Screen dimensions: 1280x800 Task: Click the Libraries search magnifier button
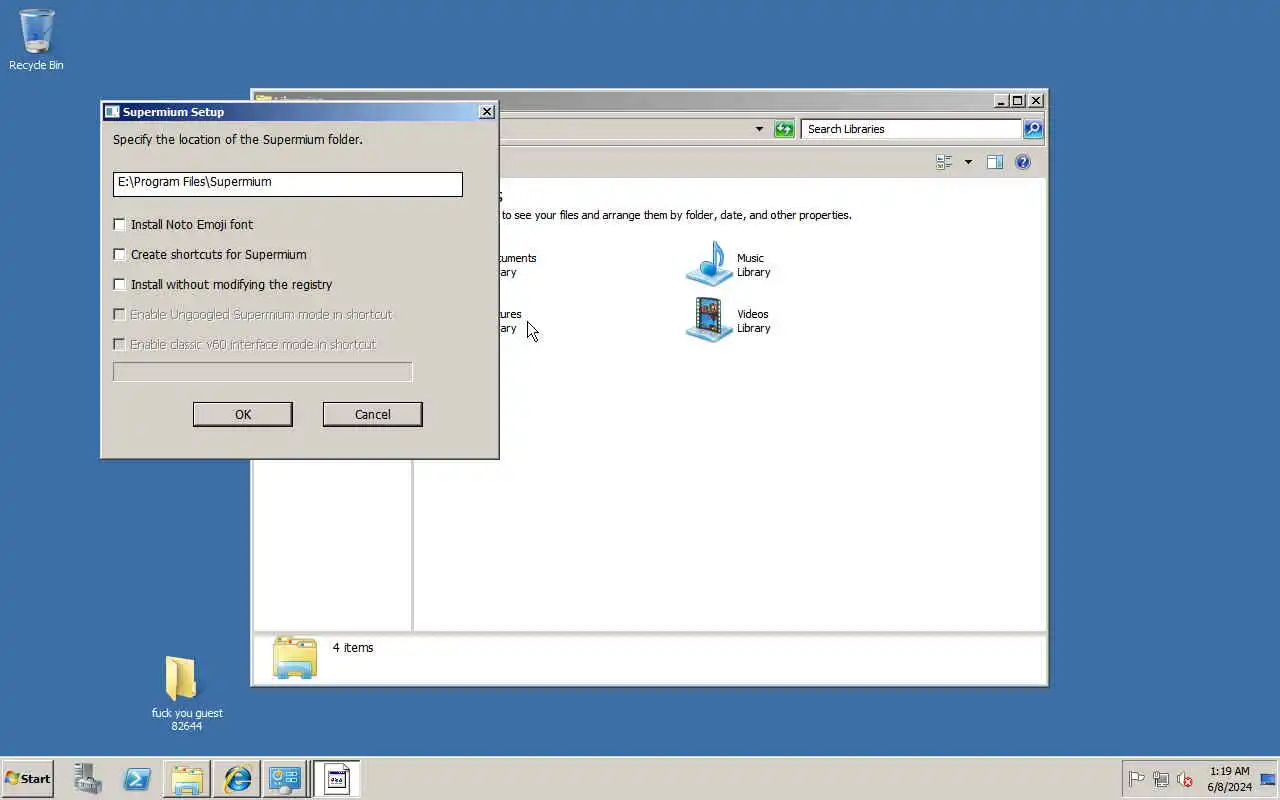(x=1033, y=129)
